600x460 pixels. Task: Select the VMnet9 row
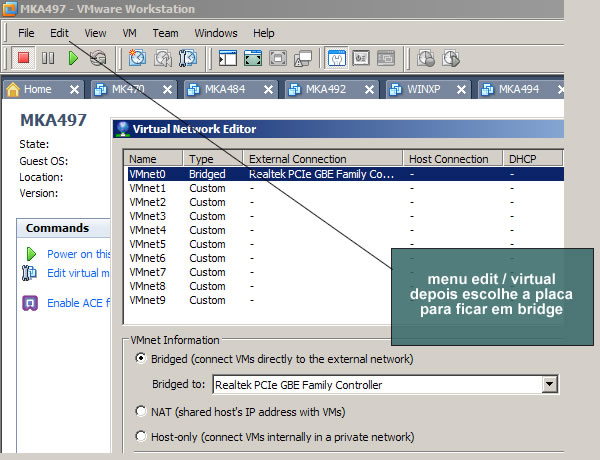point(259,300)
